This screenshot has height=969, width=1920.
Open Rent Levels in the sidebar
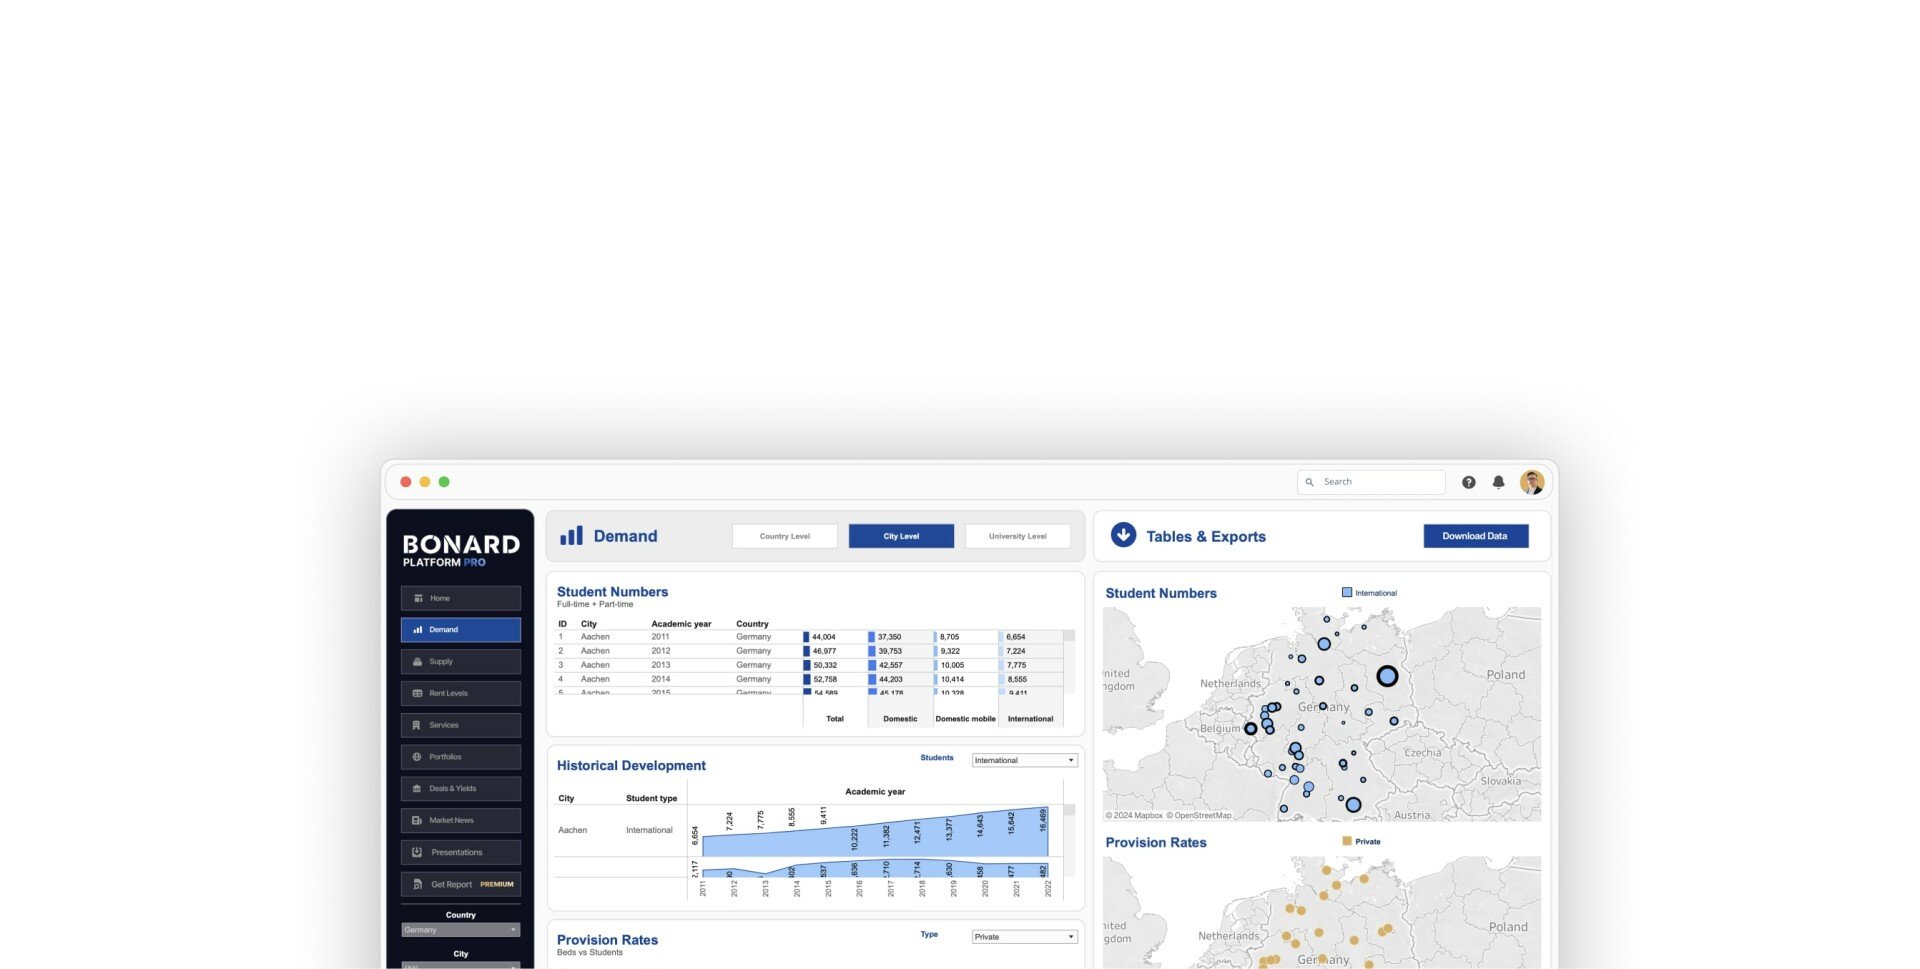click(x=460, y=693)
